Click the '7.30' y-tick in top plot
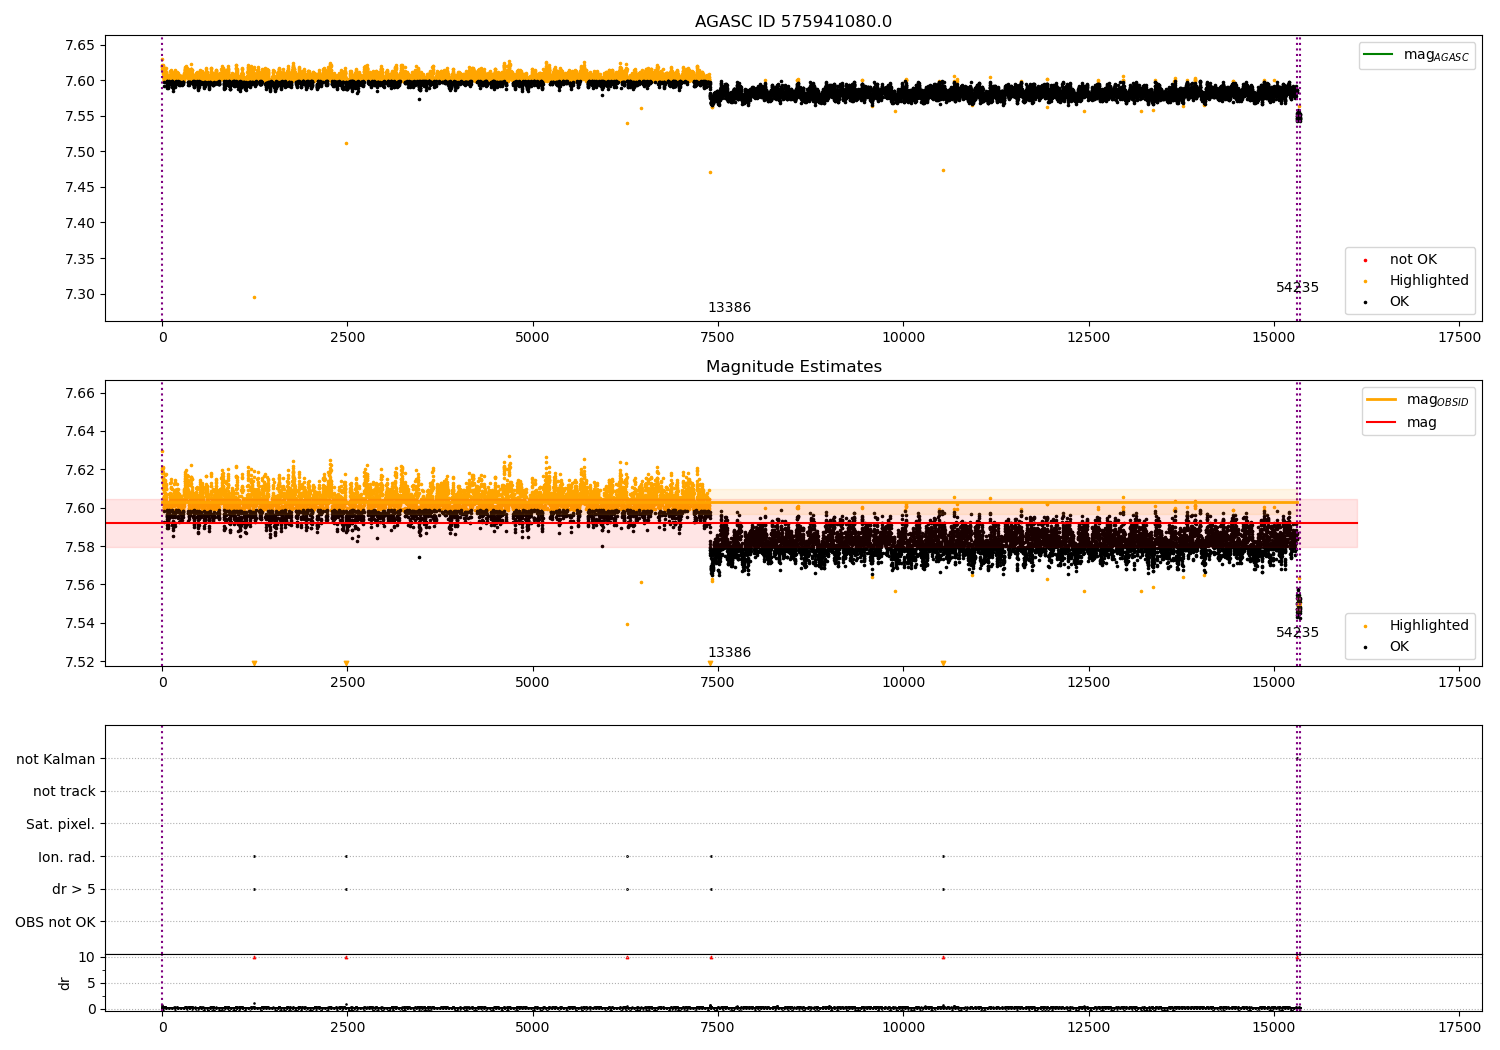The width and height of the screenshot is (1500, 1050). tap(80, 295)
